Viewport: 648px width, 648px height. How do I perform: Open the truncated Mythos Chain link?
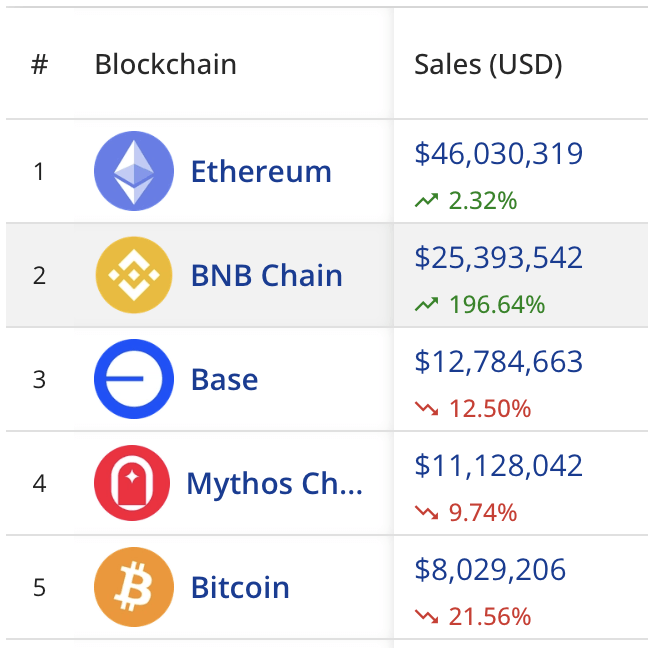click(x=274, y=484)
